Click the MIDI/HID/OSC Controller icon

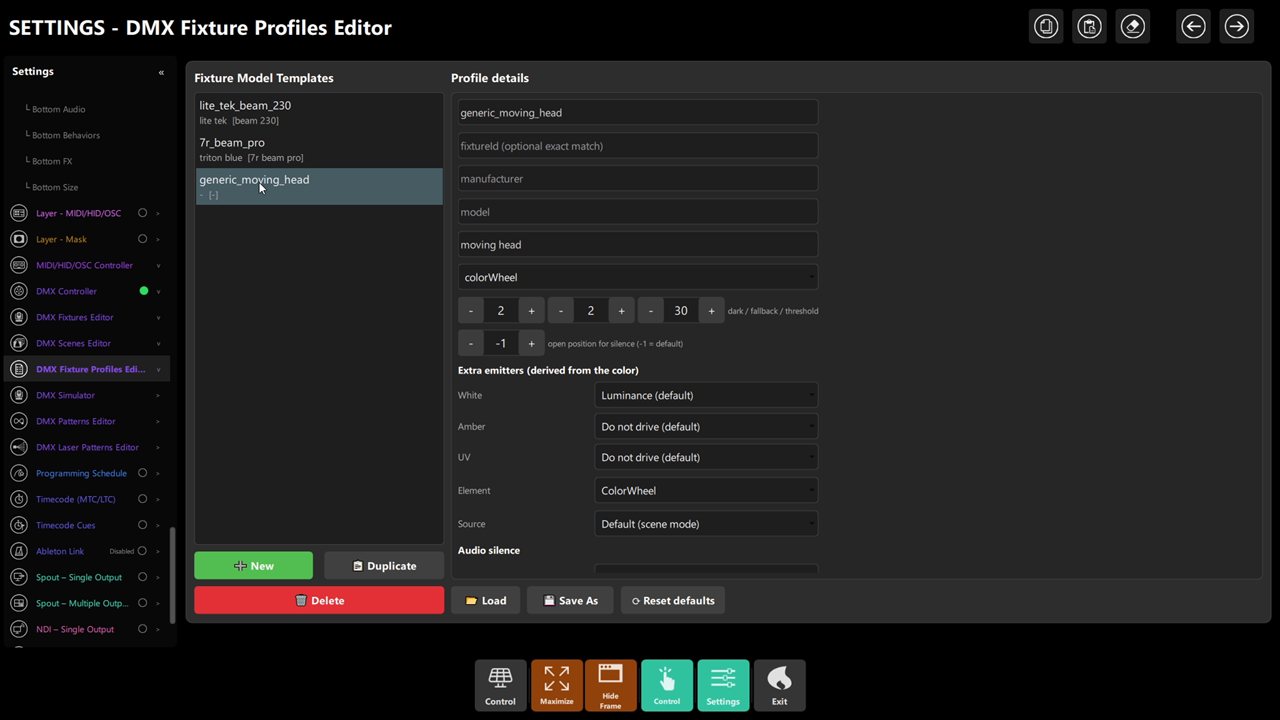tap(18, 265)
